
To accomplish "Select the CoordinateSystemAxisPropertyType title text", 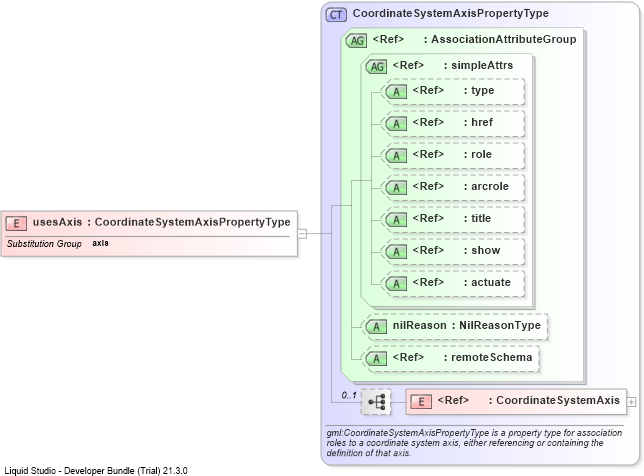I will pos(451,14).
